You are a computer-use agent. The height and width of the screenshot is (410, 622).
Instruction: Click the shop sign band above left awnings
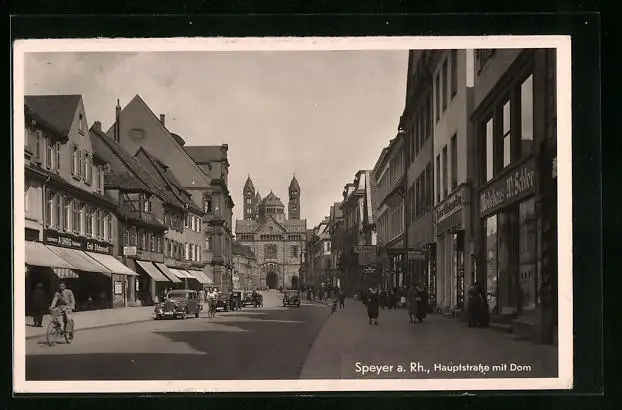pyautogui.click(x=76, y=242)
